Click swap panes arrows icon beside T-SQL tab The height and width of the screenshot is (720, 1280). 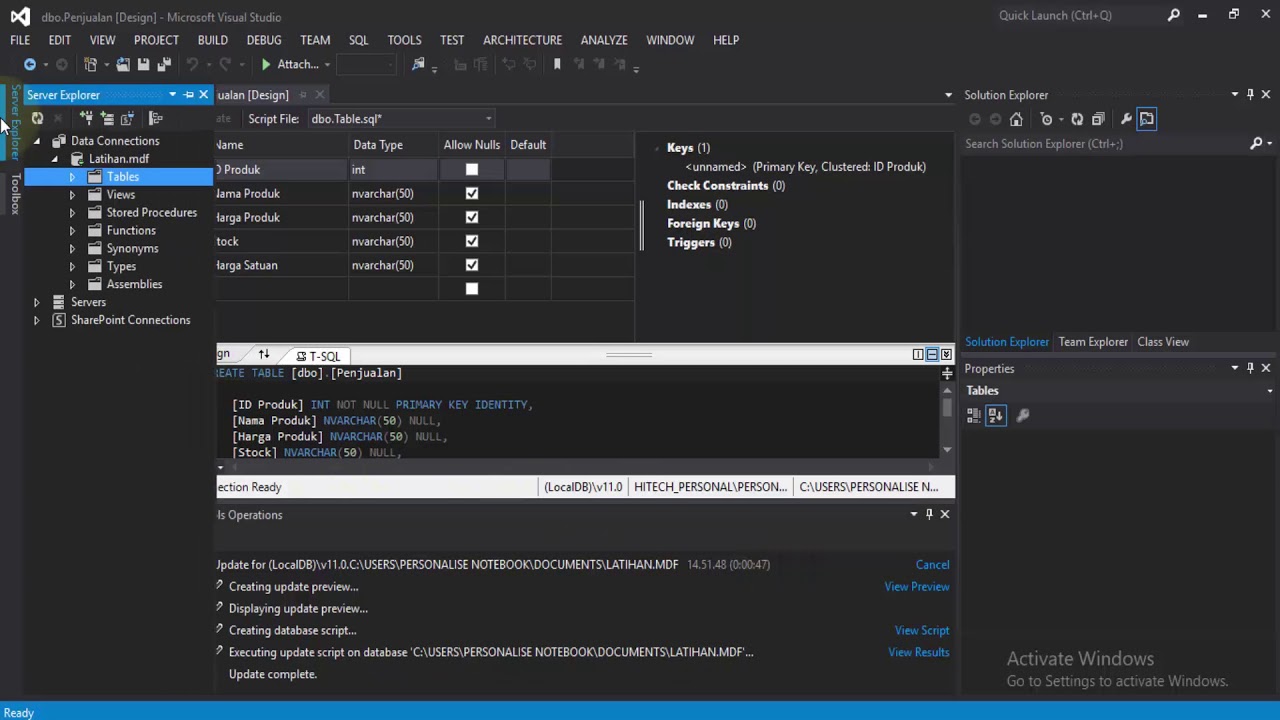[264, 355]
